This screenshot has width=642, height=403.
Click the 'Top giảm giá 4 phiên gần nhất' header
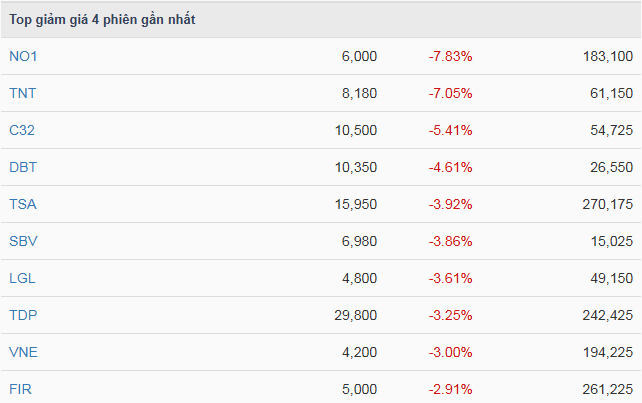[x=102, y=20]
